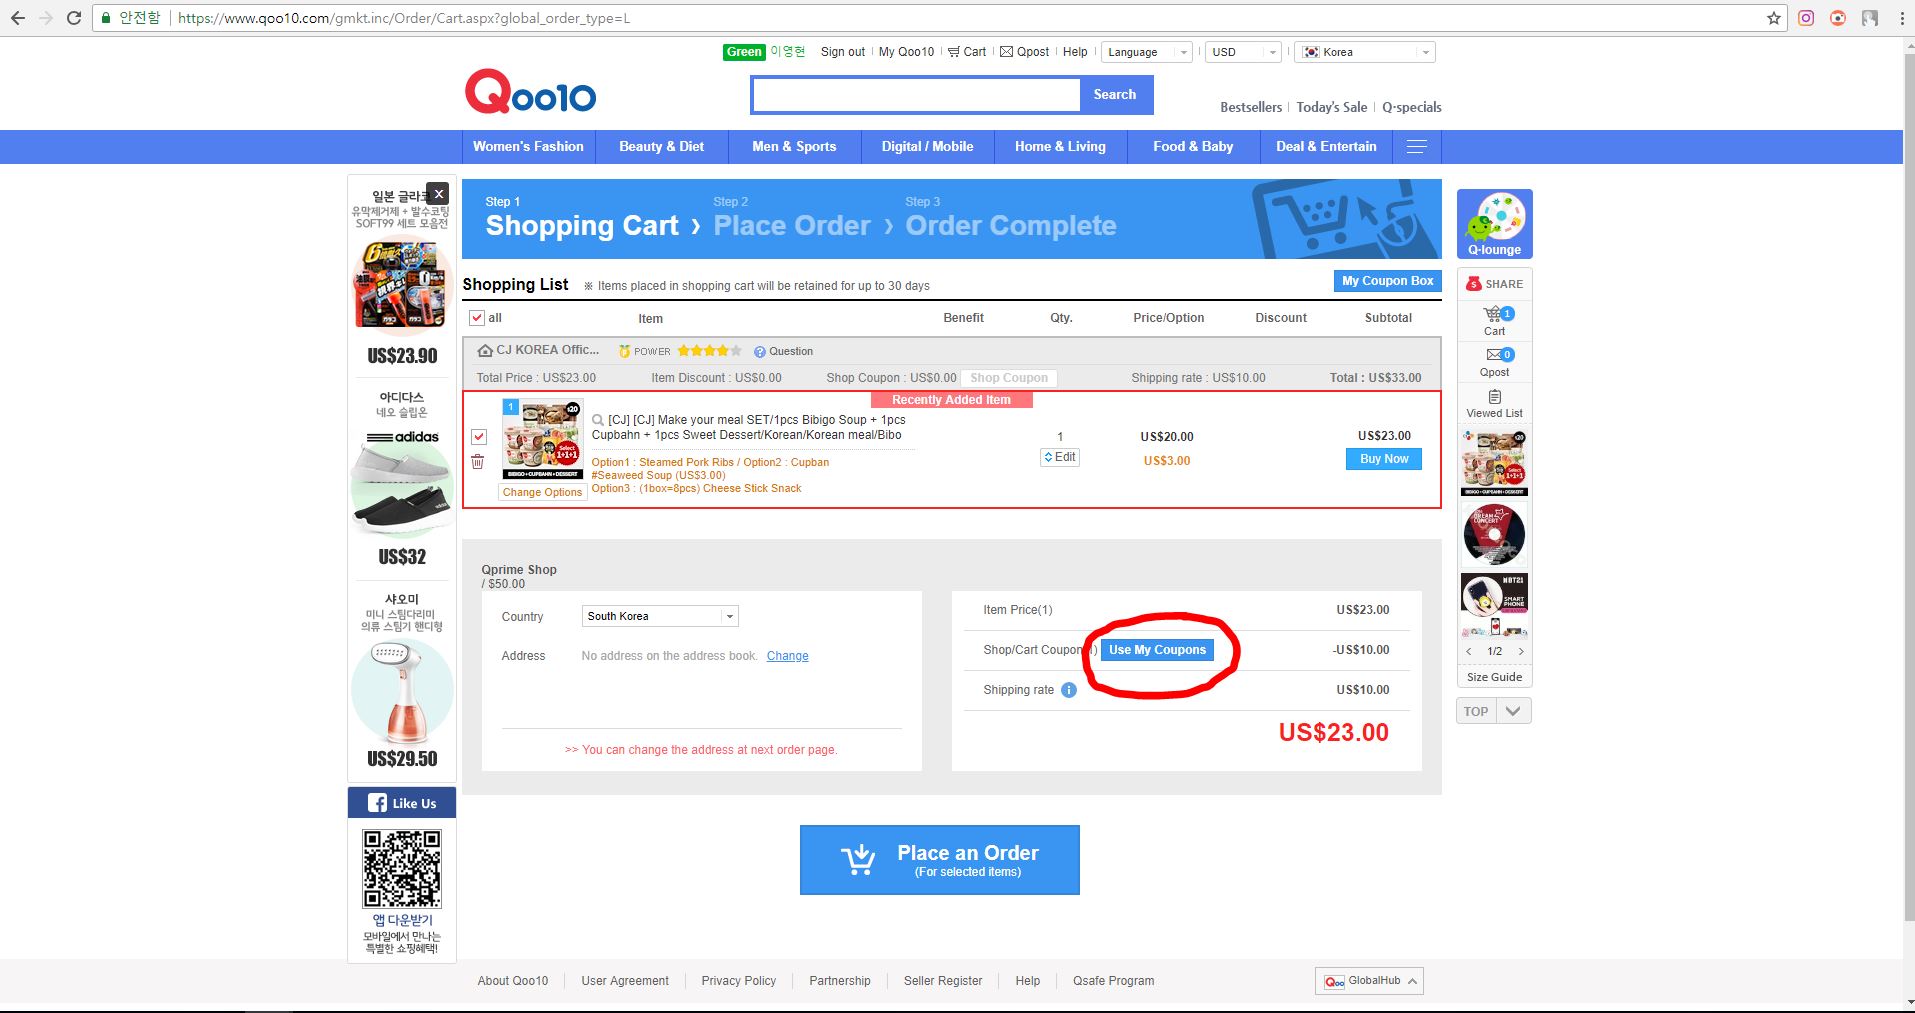Click the Search button
Image resolution: width=1915 pixels, height=1013 pixels.
coord(1115,95)
